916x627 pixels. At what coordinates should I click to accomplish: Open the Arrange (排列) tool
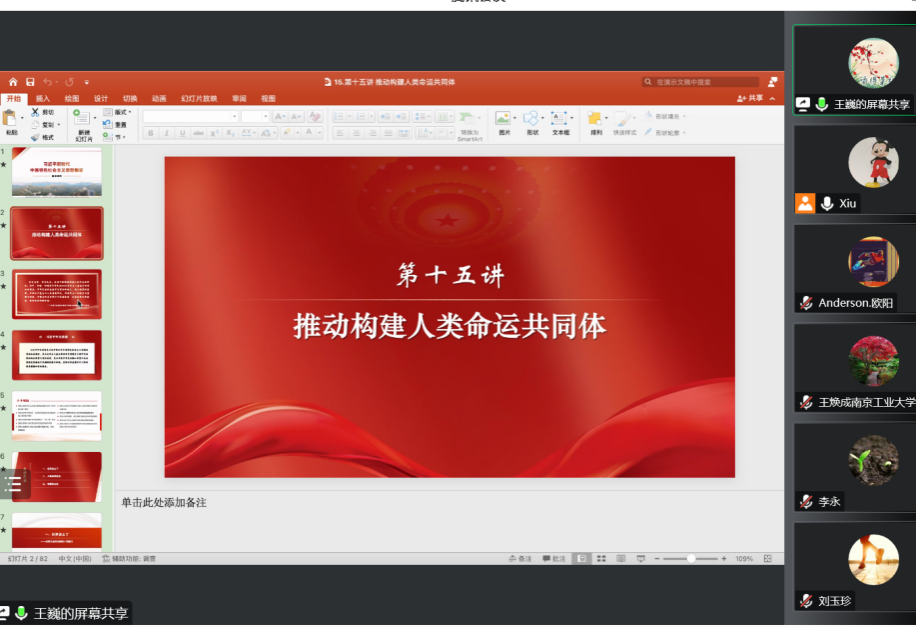point(595,119)
